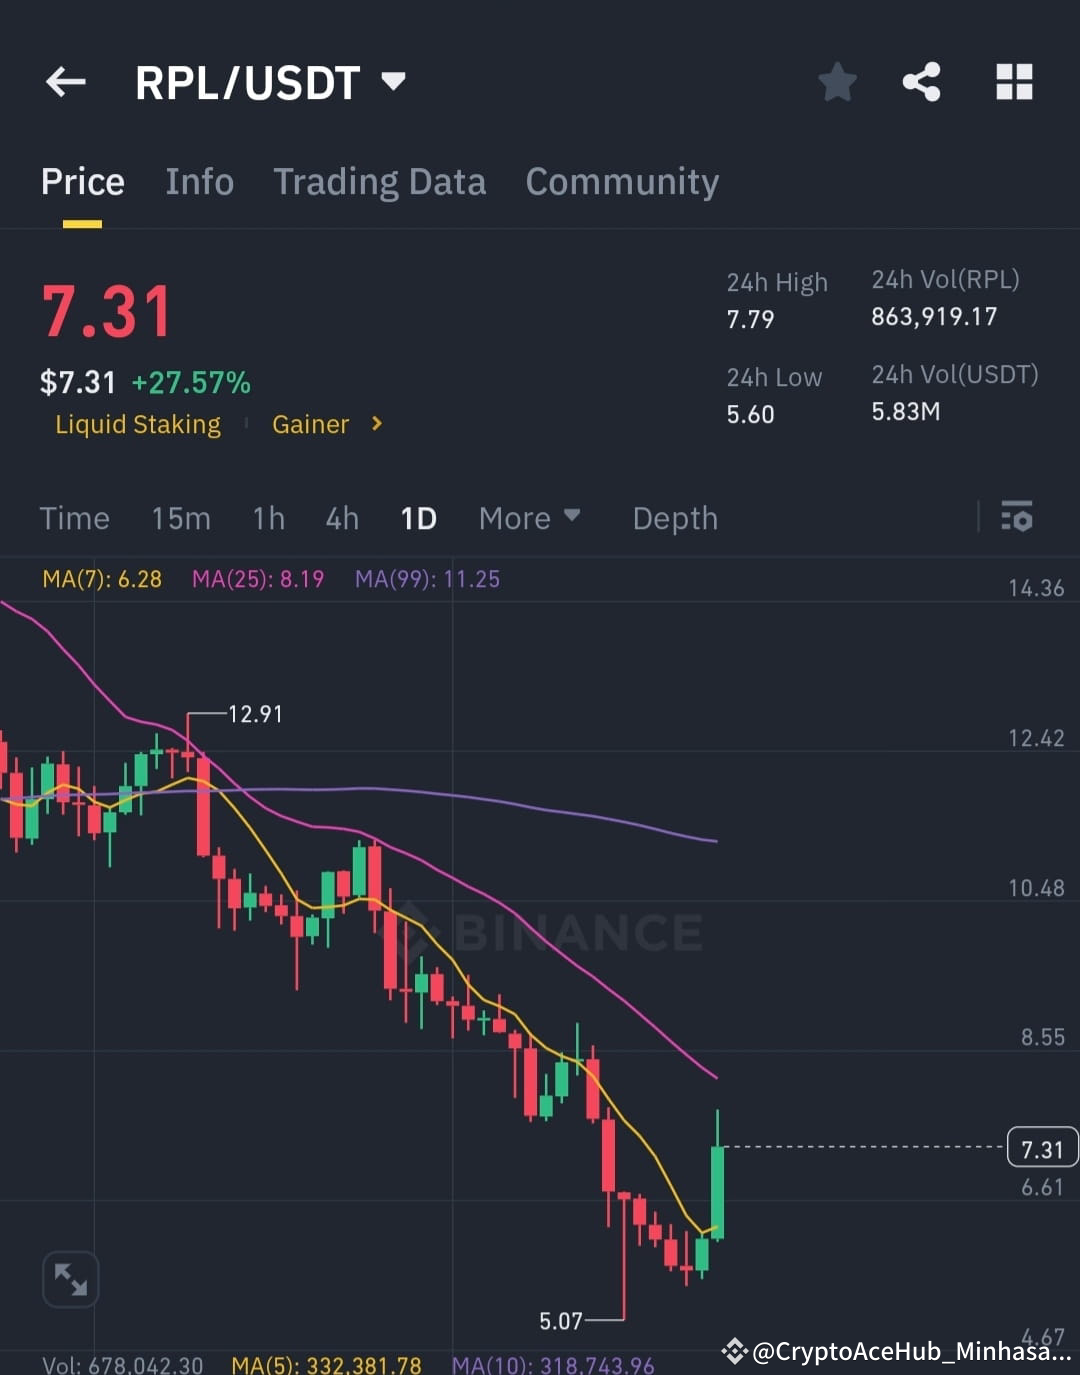Tap the share icon
1080x1375 pixels.
pyautogui.click(x=921, y=82)
